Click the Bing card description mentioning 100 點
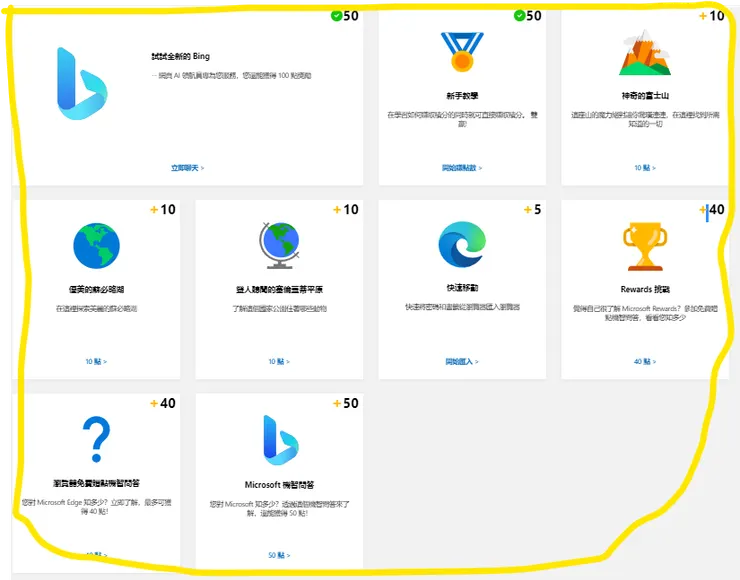740x580 pixels. 231,76
